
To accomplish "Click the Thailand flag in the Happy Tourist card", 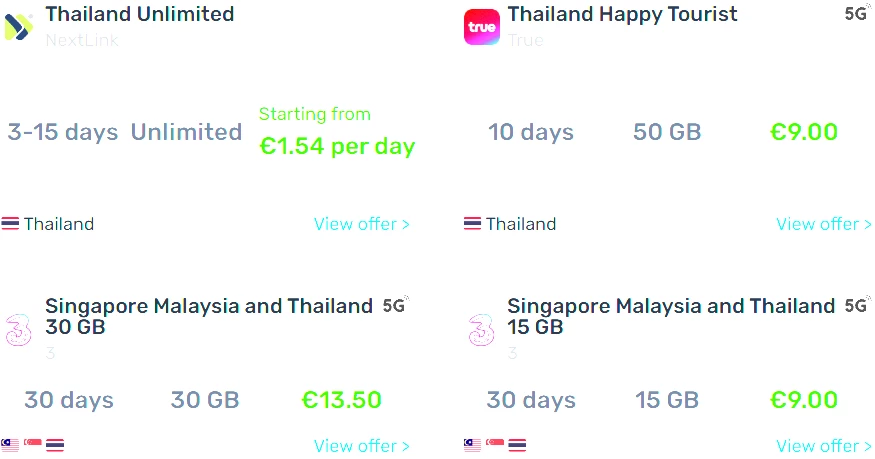I will (472, 224).
